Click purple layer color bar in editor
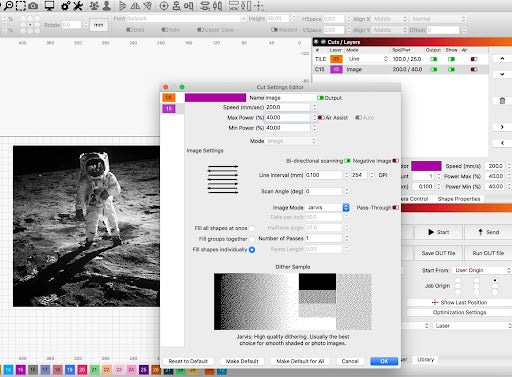The height and width of the screenshot is (377, 512). pos(215,97)
